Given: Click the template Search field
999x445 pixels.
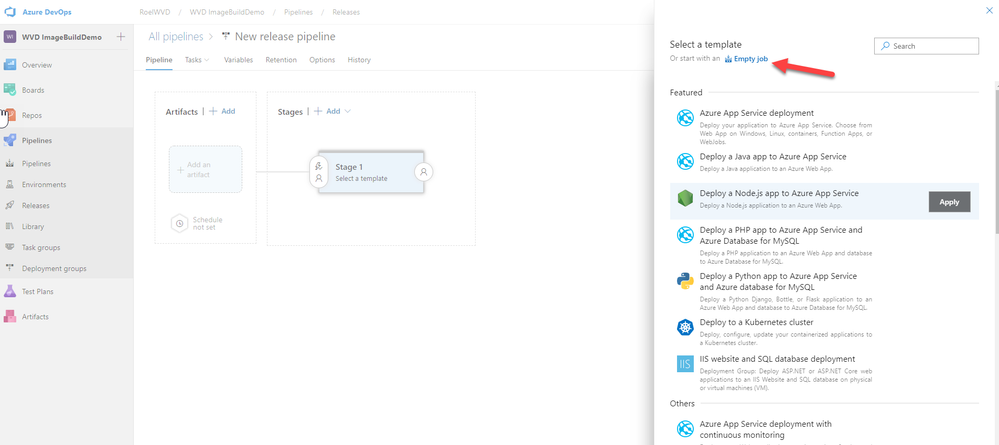Looking at the screenshot, I should [x=926, y=46].
